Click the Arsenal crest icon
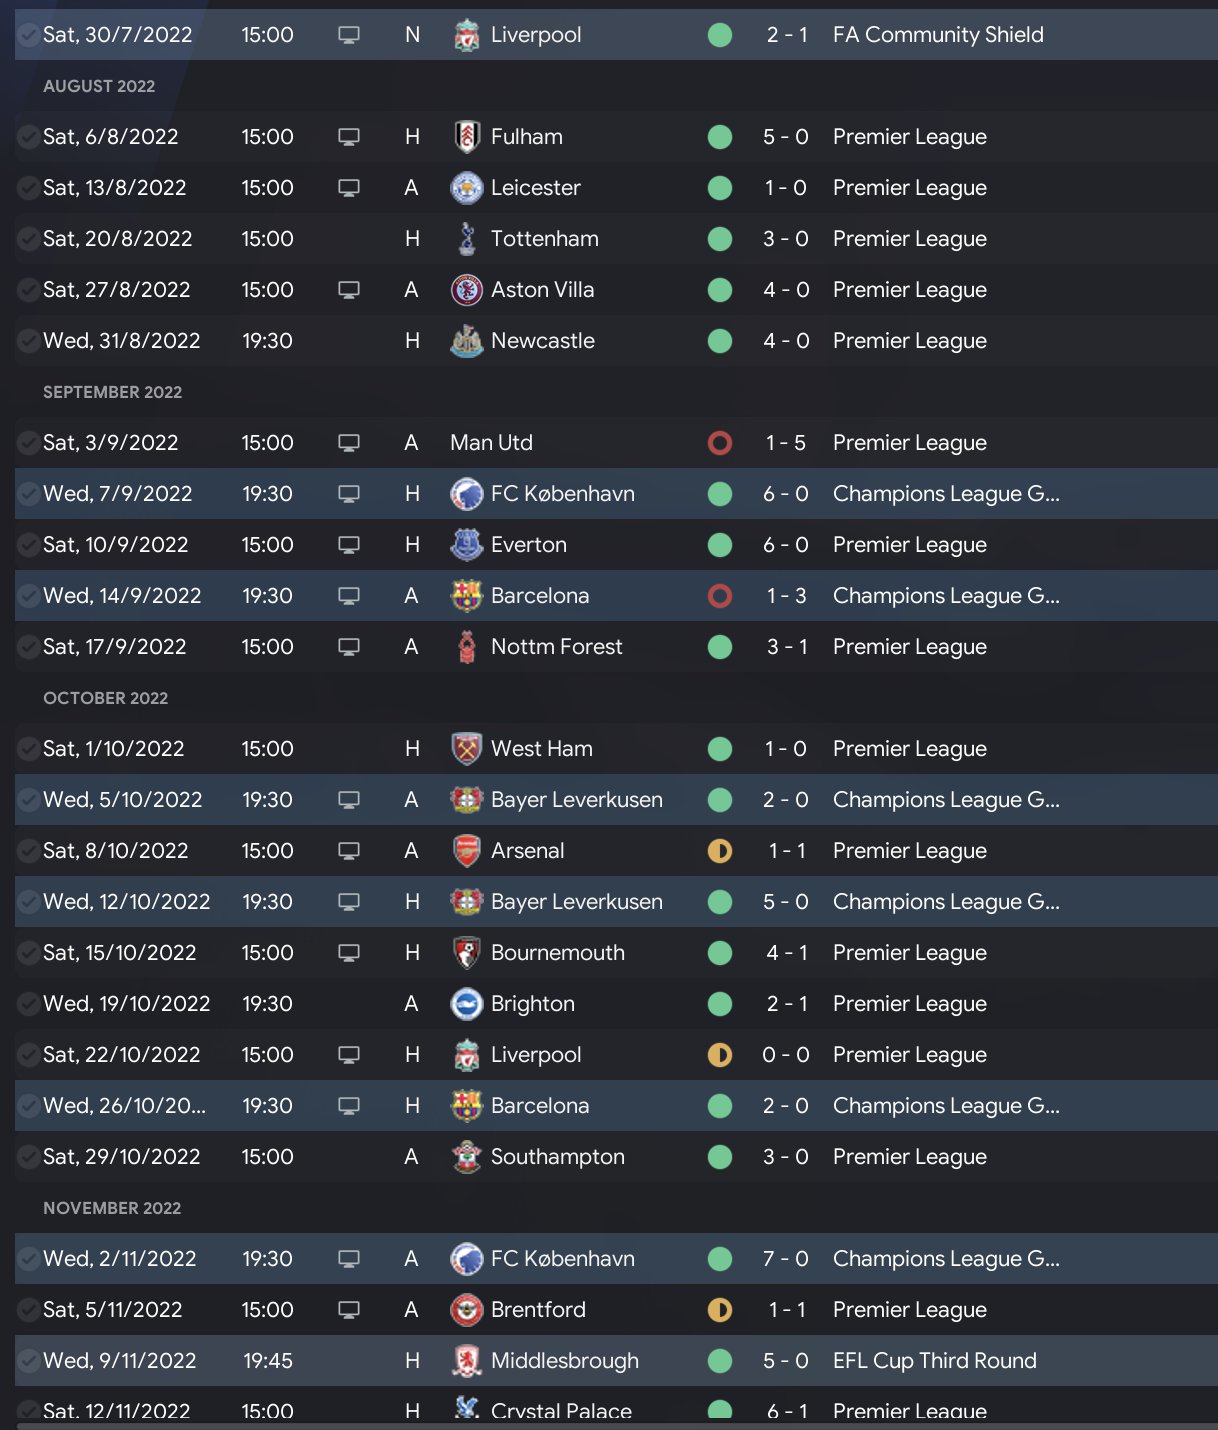Viewport: 1218px width, 1430px height. pos(466,851)
